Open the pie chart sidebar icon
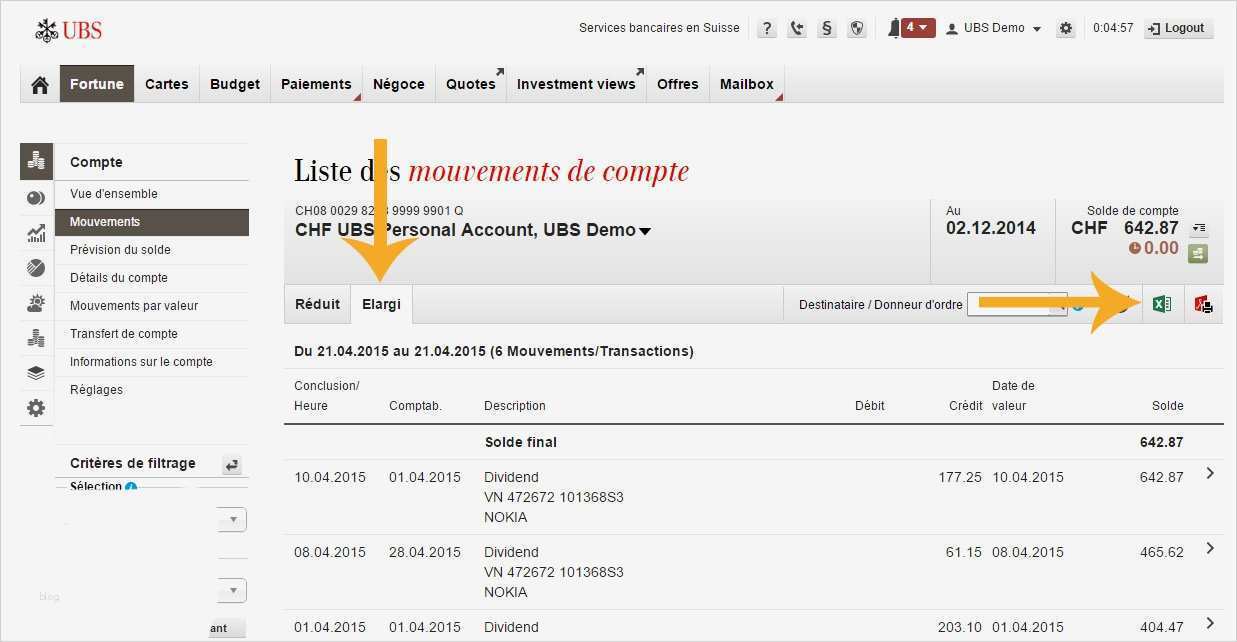 (x=36, y=198)
